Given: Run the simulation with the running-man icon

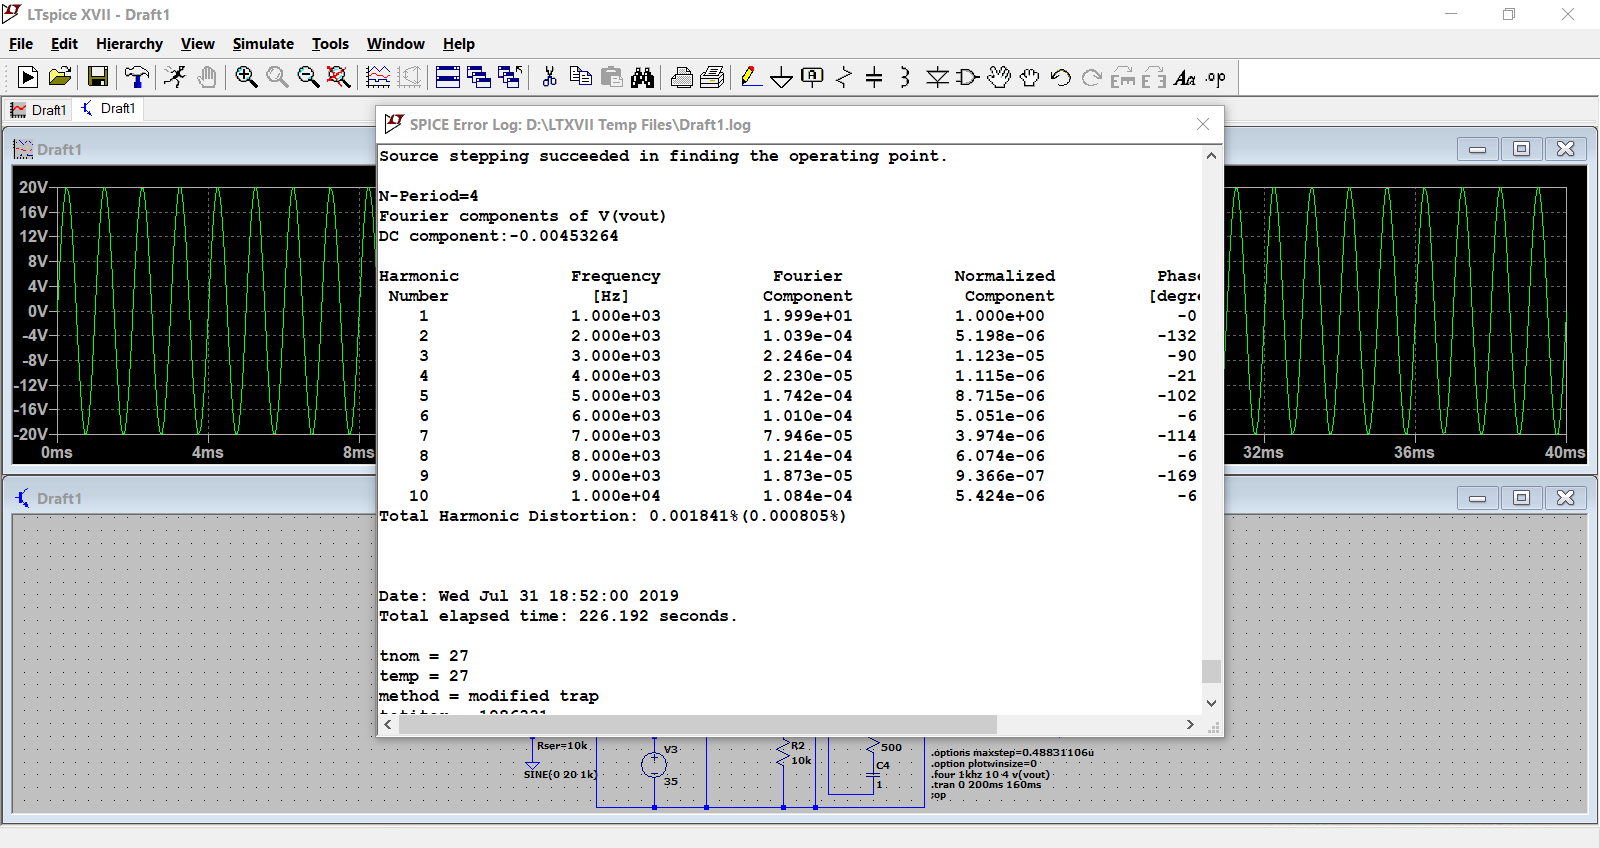Looking at the screenshot, I should (x=175, y=77).
